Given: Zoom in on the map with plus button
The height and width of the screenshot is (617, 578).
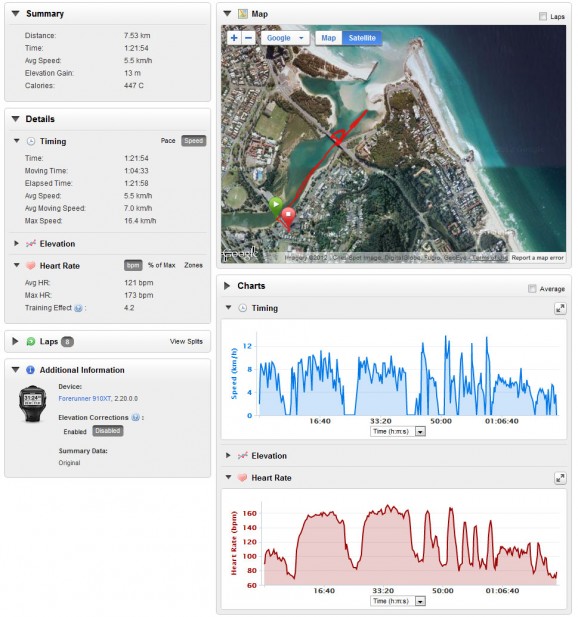Looking at the screenshot, I should [x=234, y=38].
